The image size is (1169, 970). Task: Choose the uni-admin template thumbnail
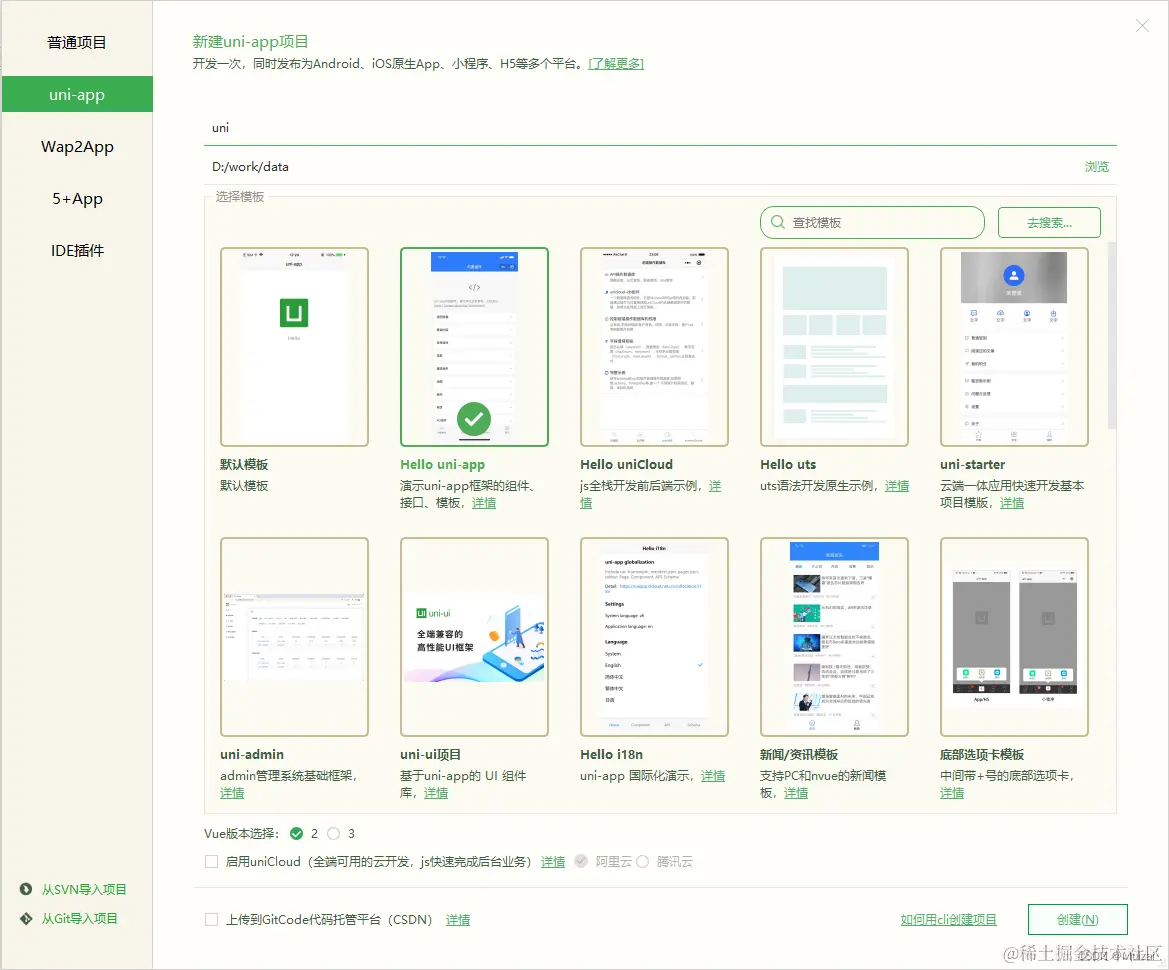pos(294,637)
